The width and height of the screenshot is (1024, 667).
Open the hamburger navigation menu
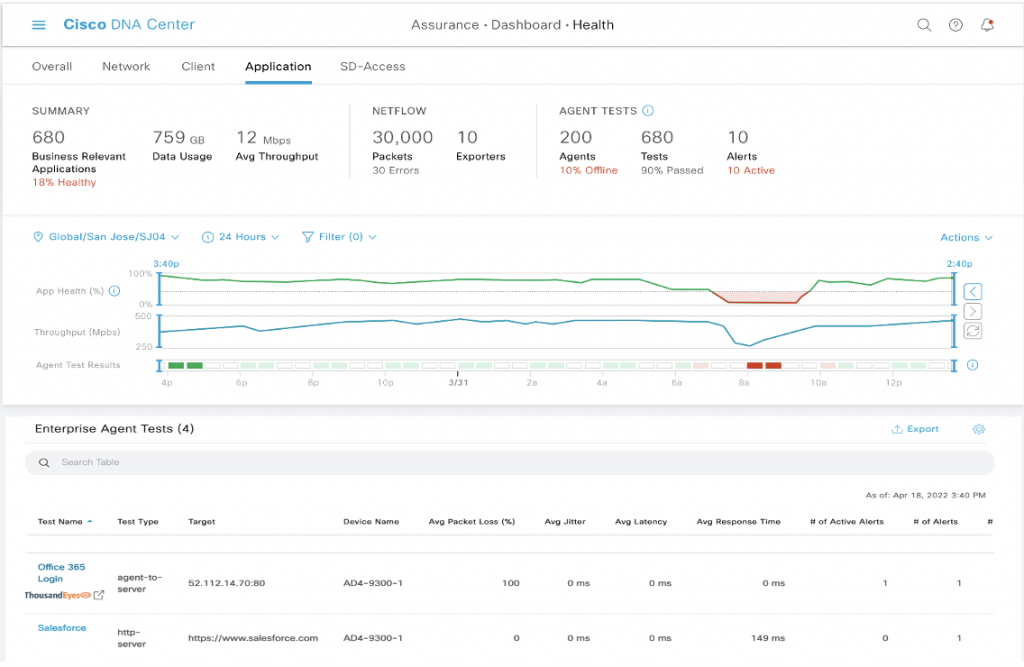tap(39, 25)
